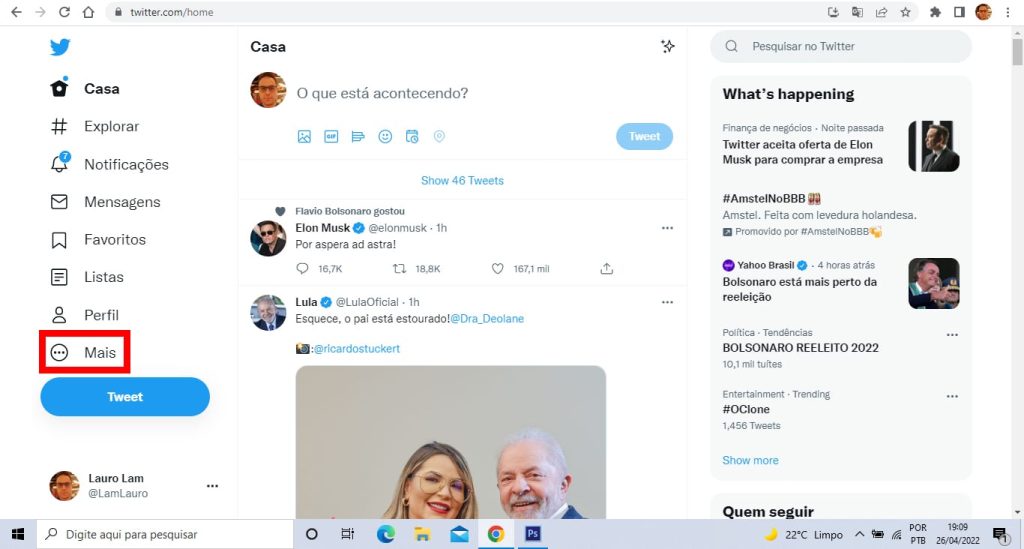Open more options for BOLSONARO REELEITO trend
Viewport: 1024px width, 549px height.
coord(952,335)
